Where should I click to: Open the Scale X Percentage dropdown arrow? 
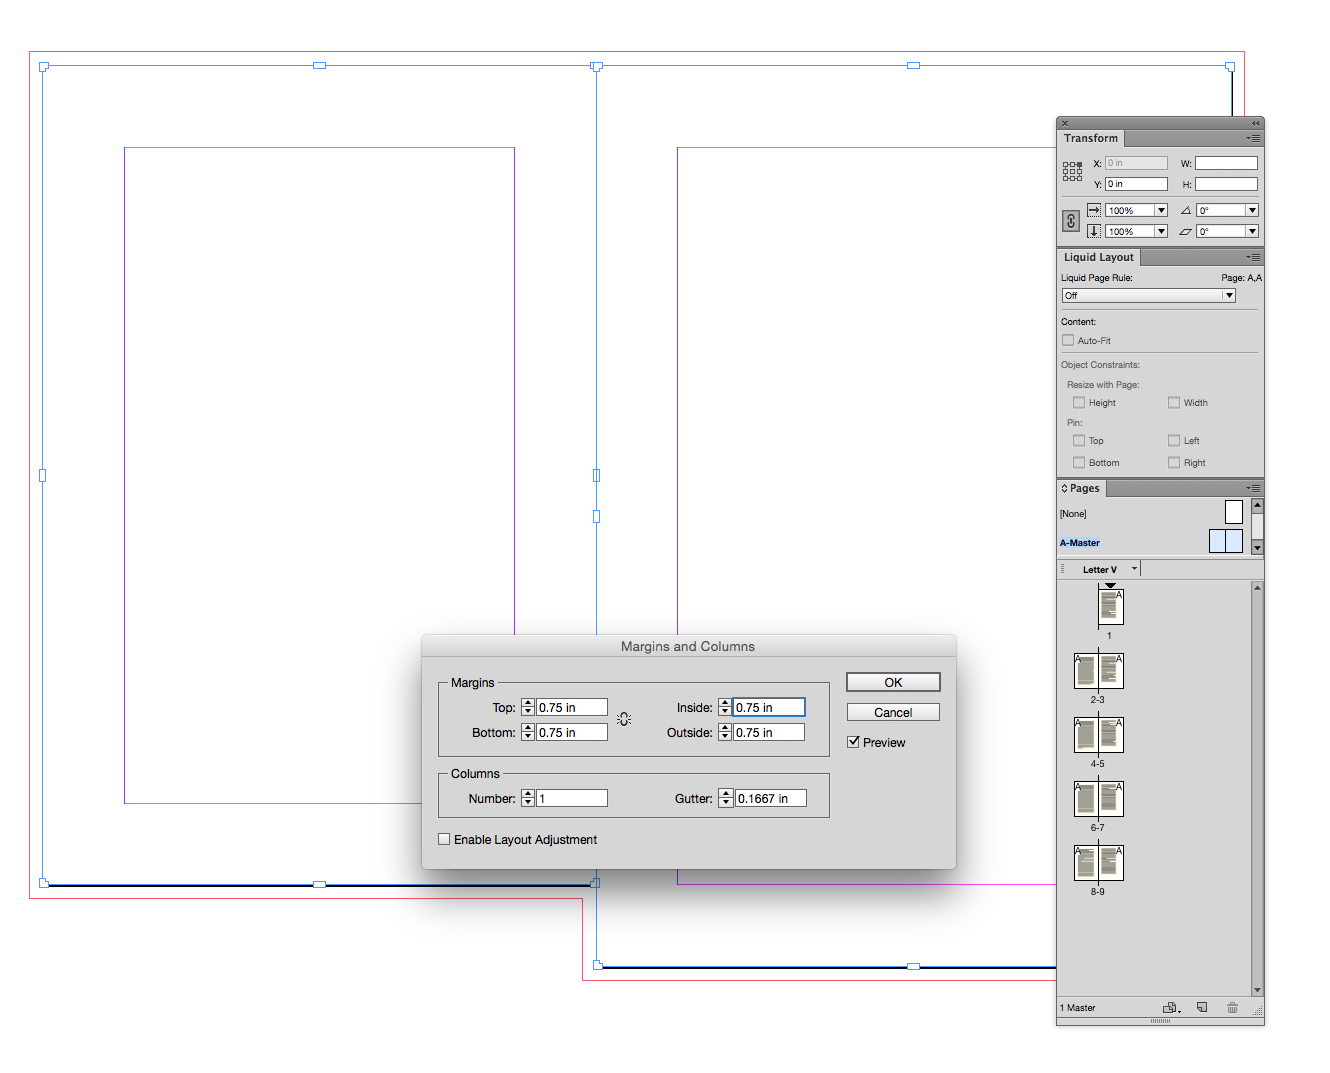pyautogui.click(x=1161, y=210)
